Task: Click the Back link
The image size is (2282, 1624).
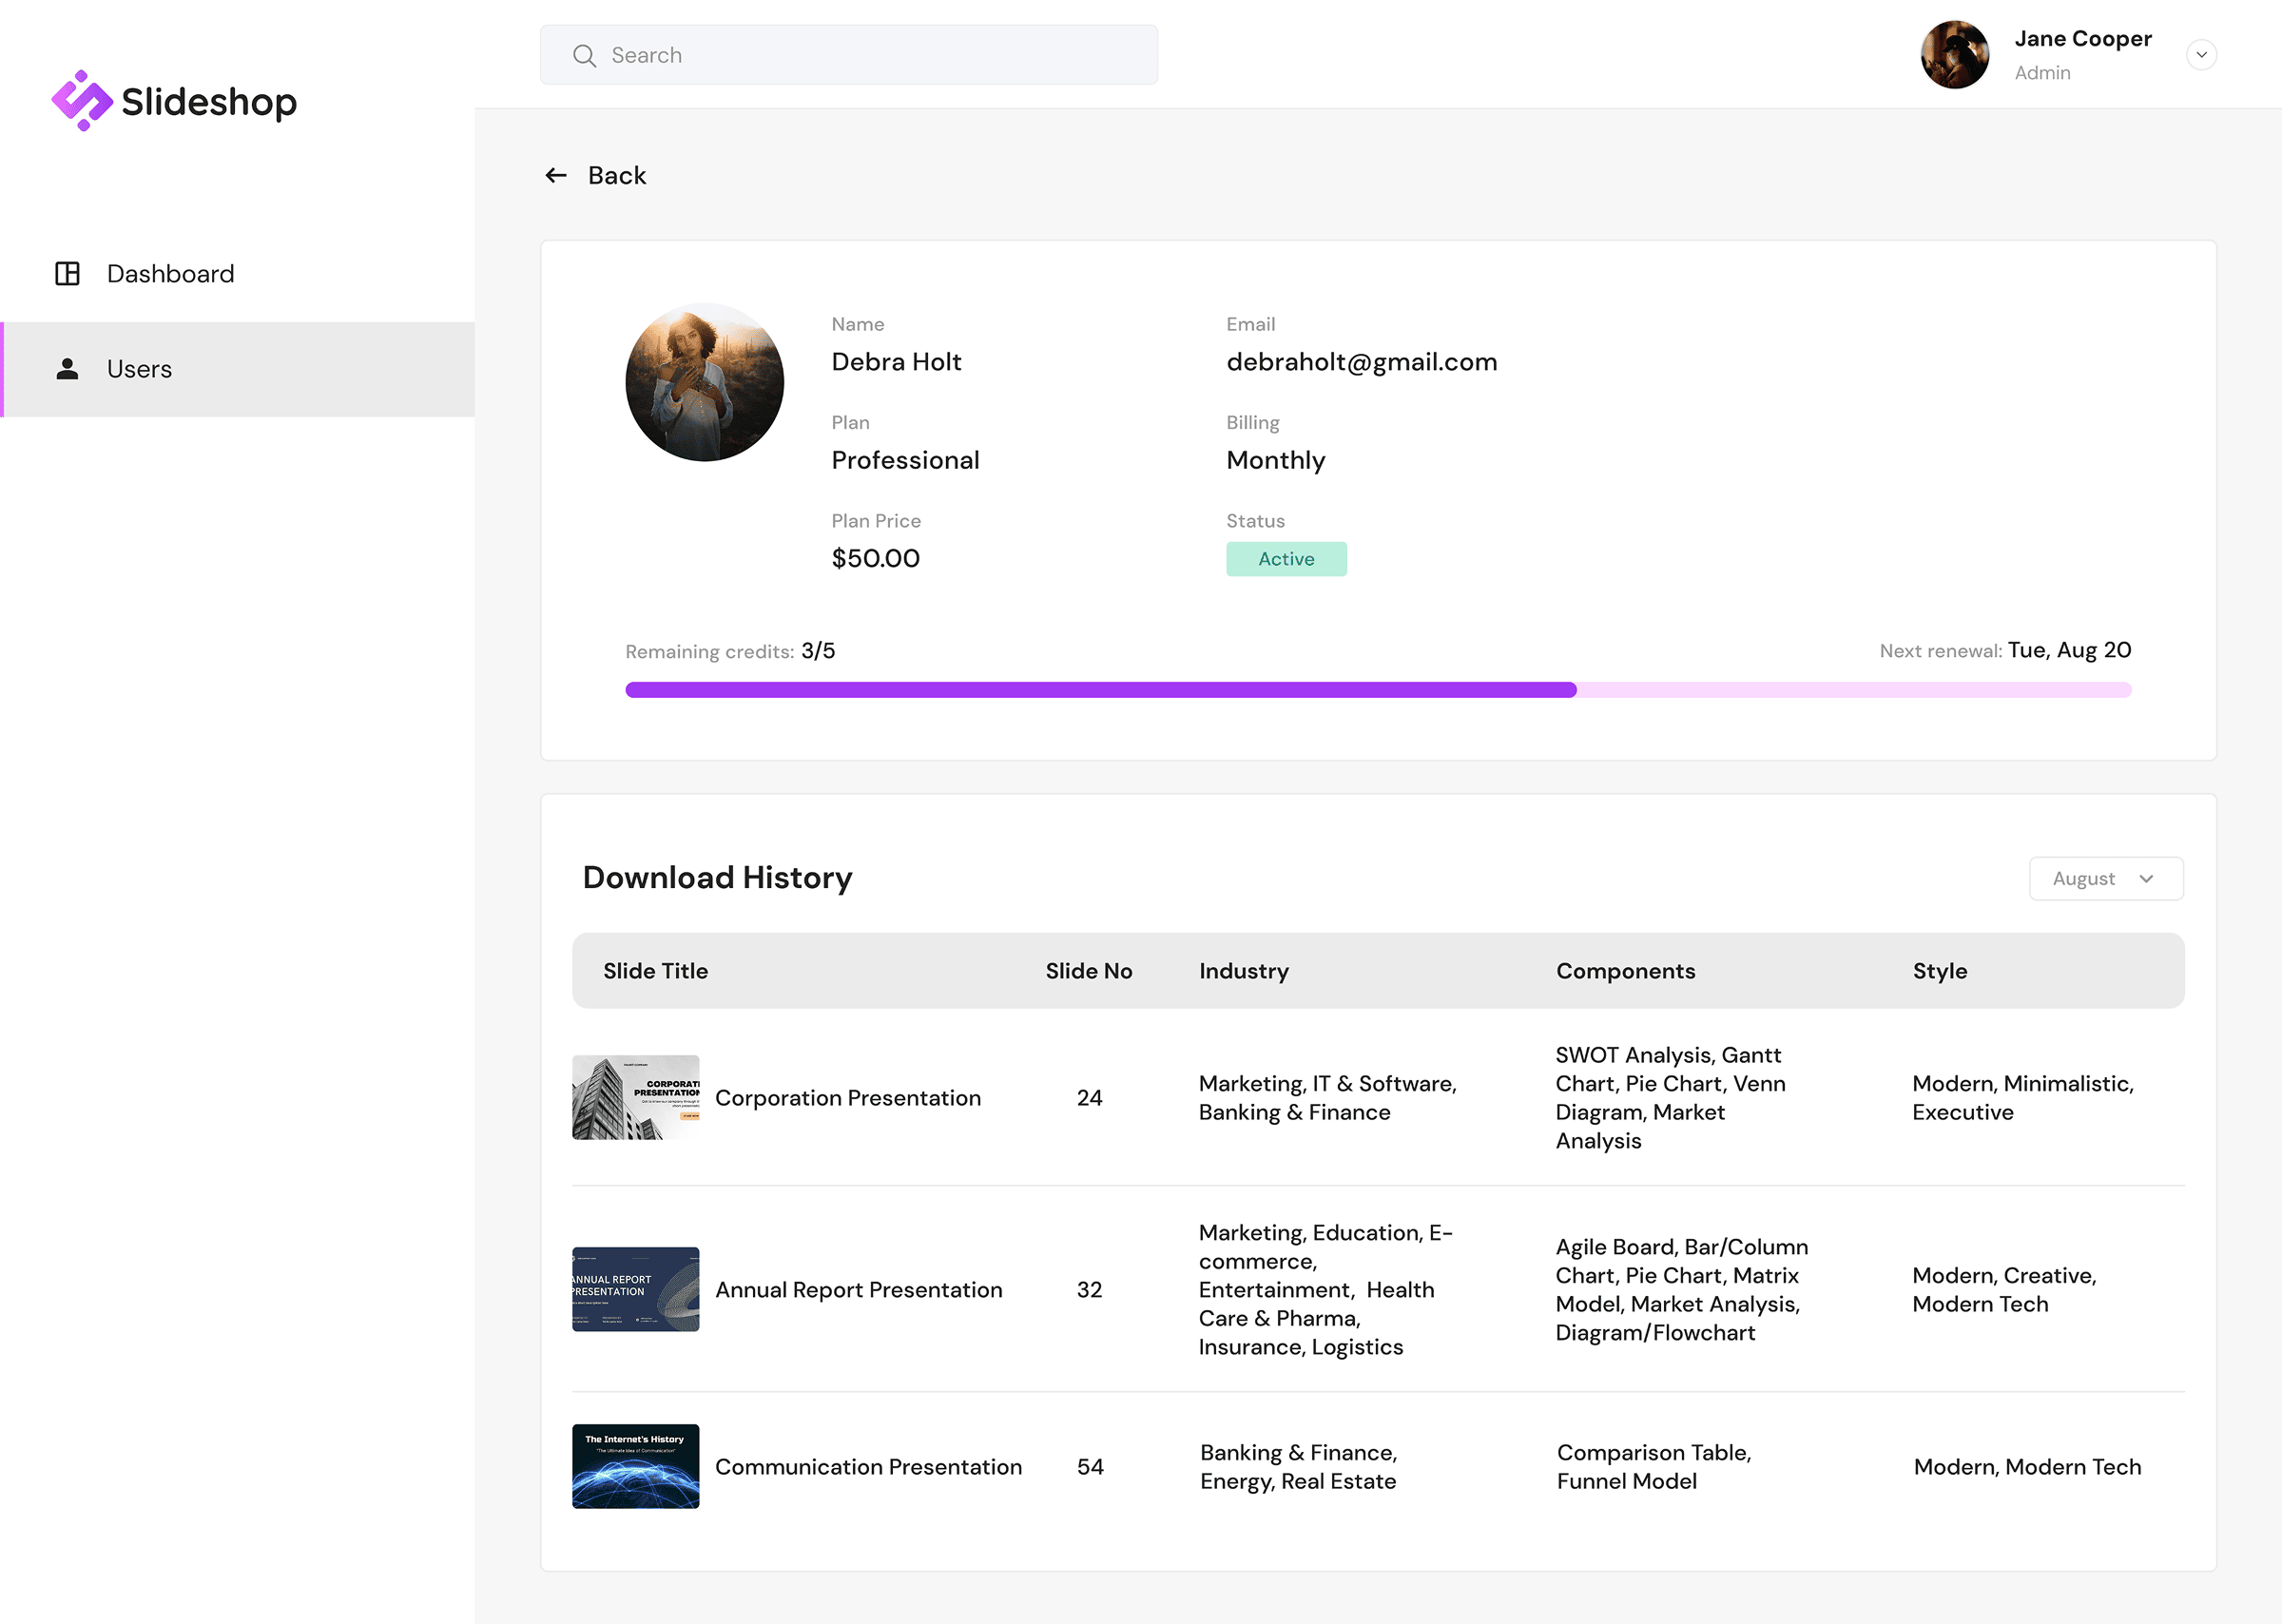Action: click(617, 175)
